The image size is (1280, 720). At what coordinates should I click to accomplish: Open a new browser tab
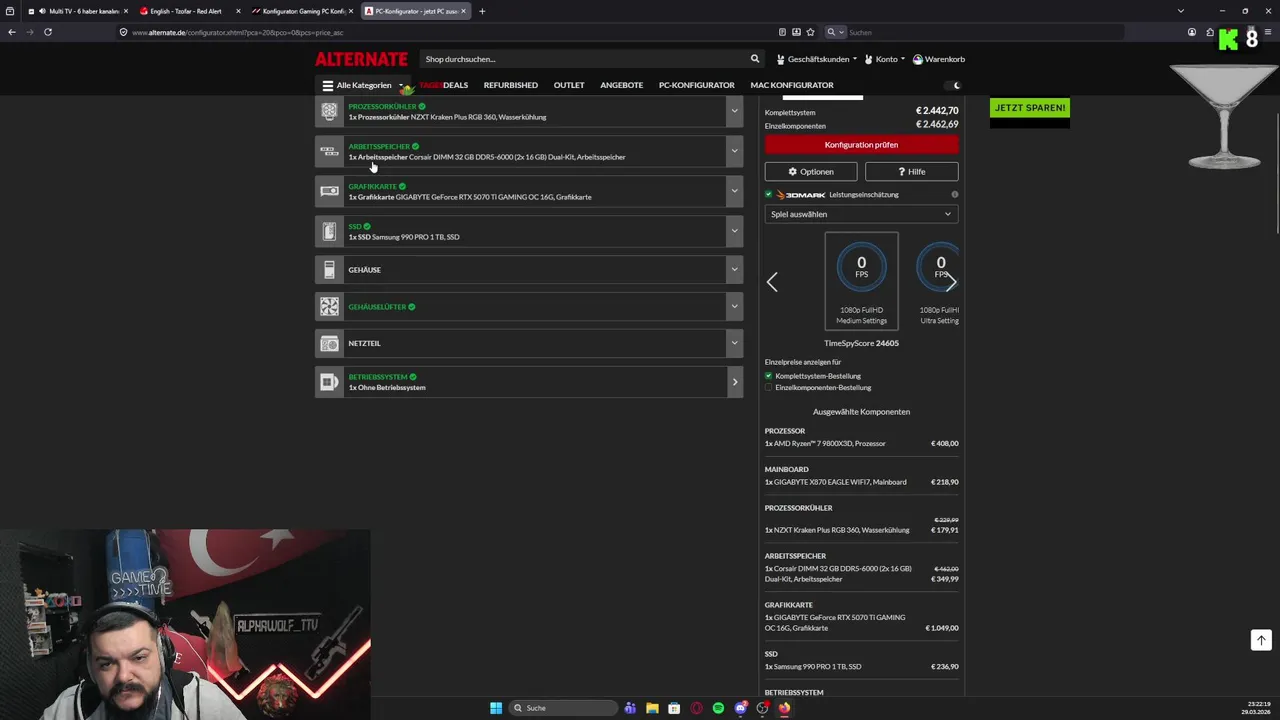coord(482,11)
